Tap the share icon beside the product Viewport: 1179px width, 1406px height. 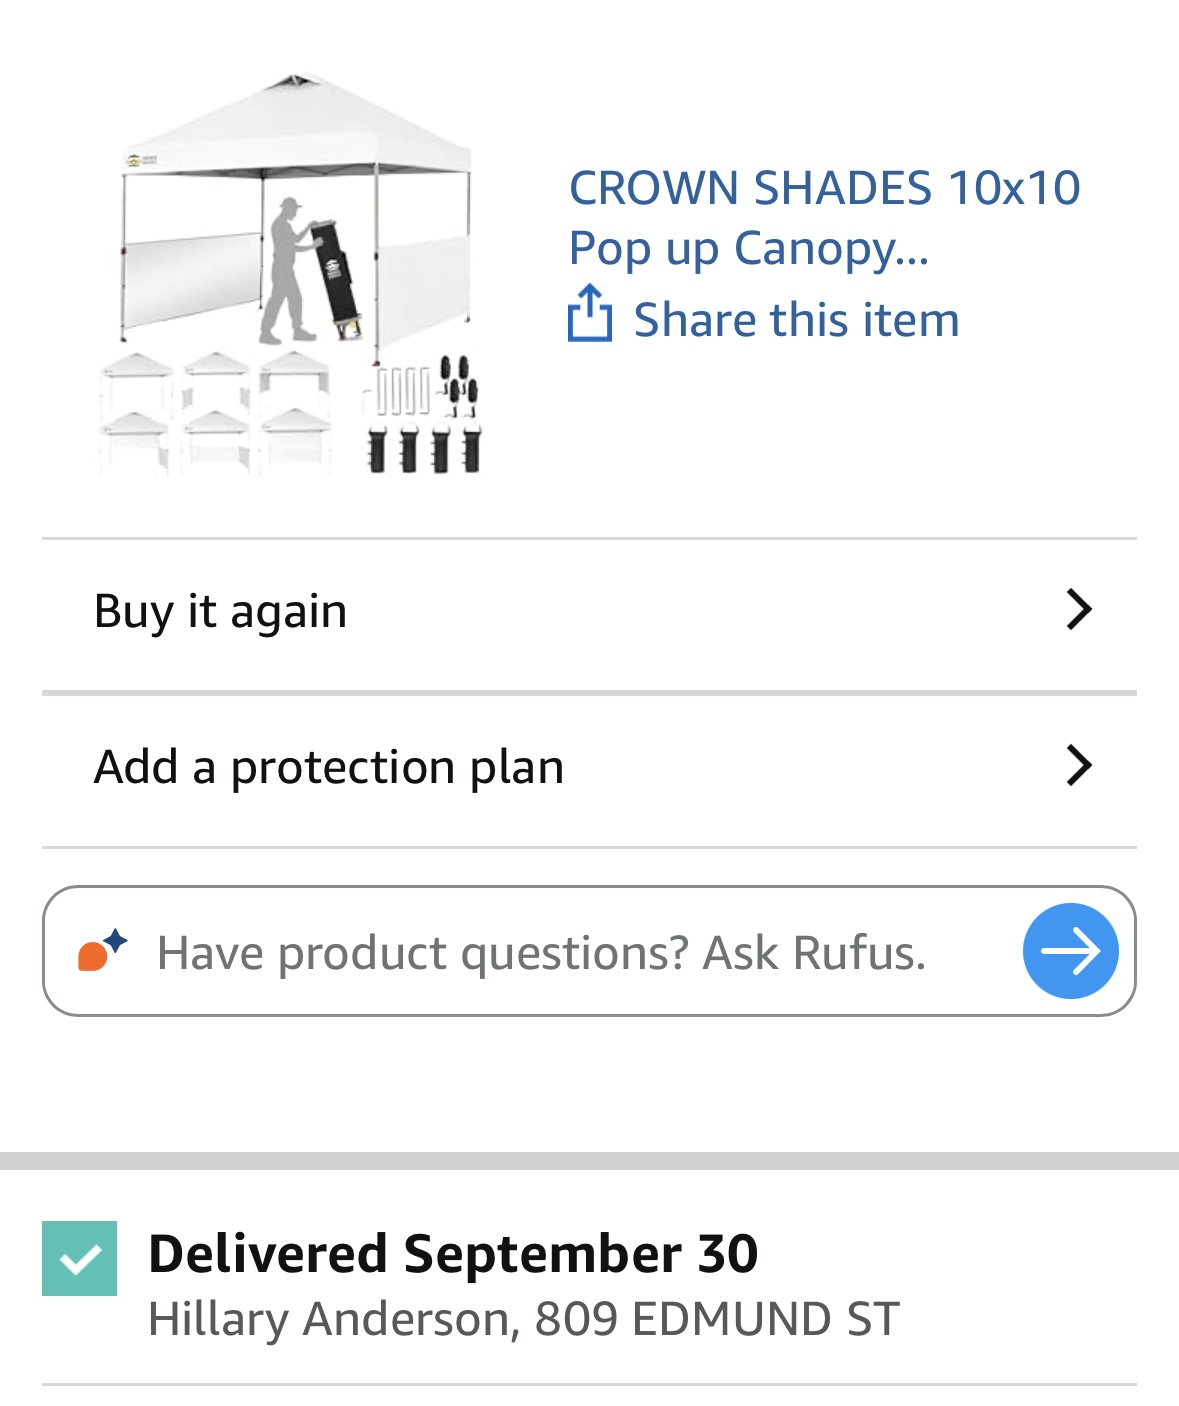coord(589,314)
